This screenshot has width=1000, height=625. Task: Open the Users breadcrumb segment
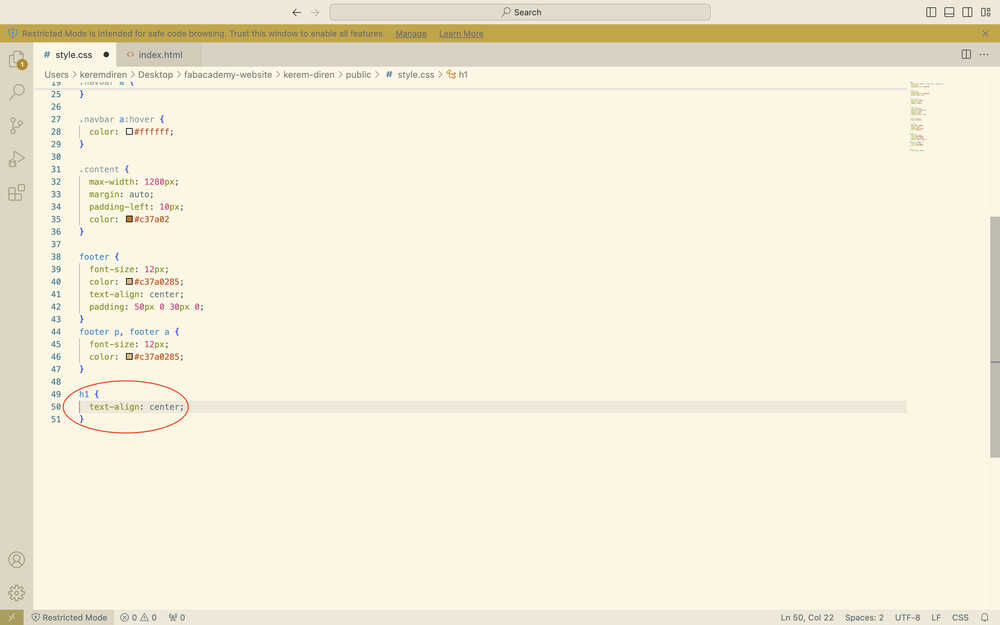[56, 75]
